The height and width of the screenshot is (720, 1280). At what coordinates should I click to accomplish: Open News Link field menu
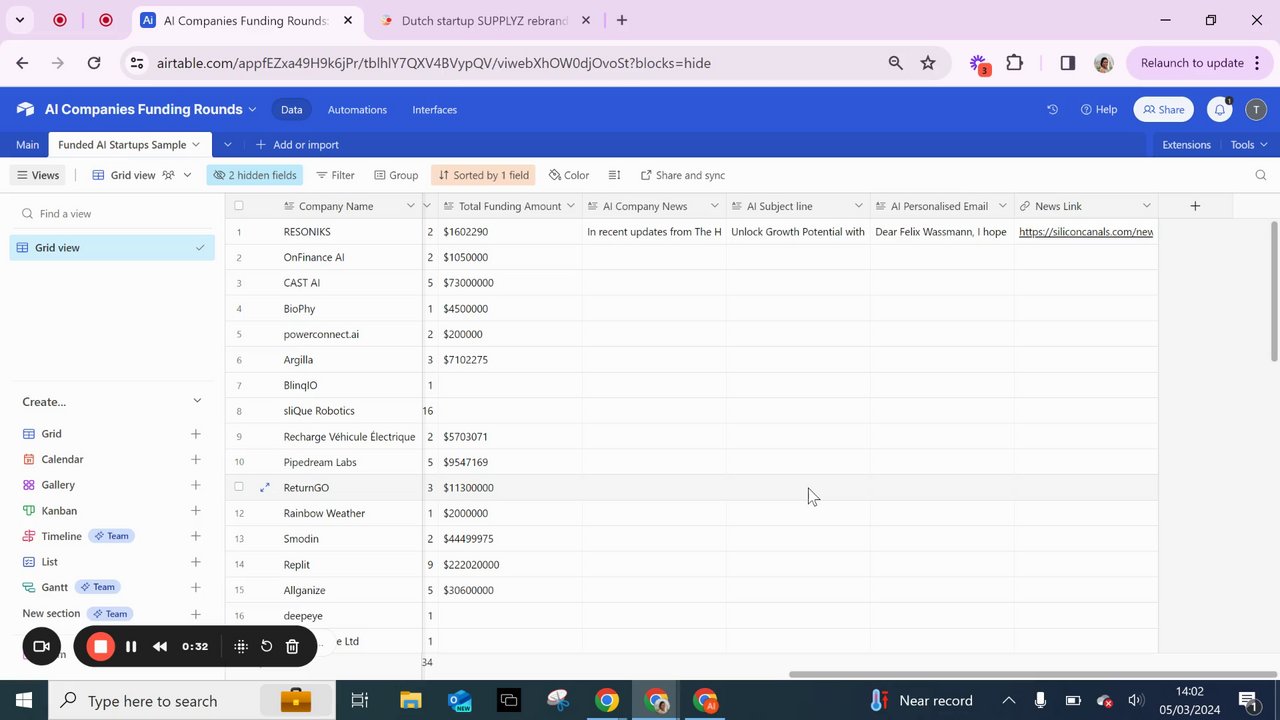(x=1146, y=206)
